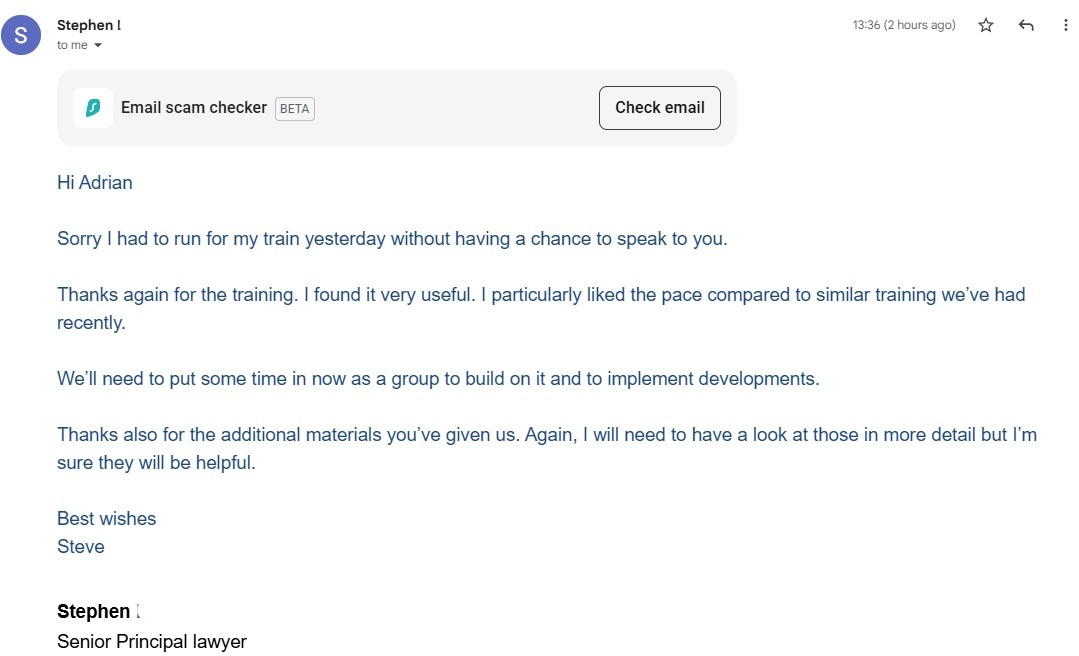The height and width of the screenshot is (656, 1079).
Task: Click the reply arrow icon
Action: (x=1026, y=25)
